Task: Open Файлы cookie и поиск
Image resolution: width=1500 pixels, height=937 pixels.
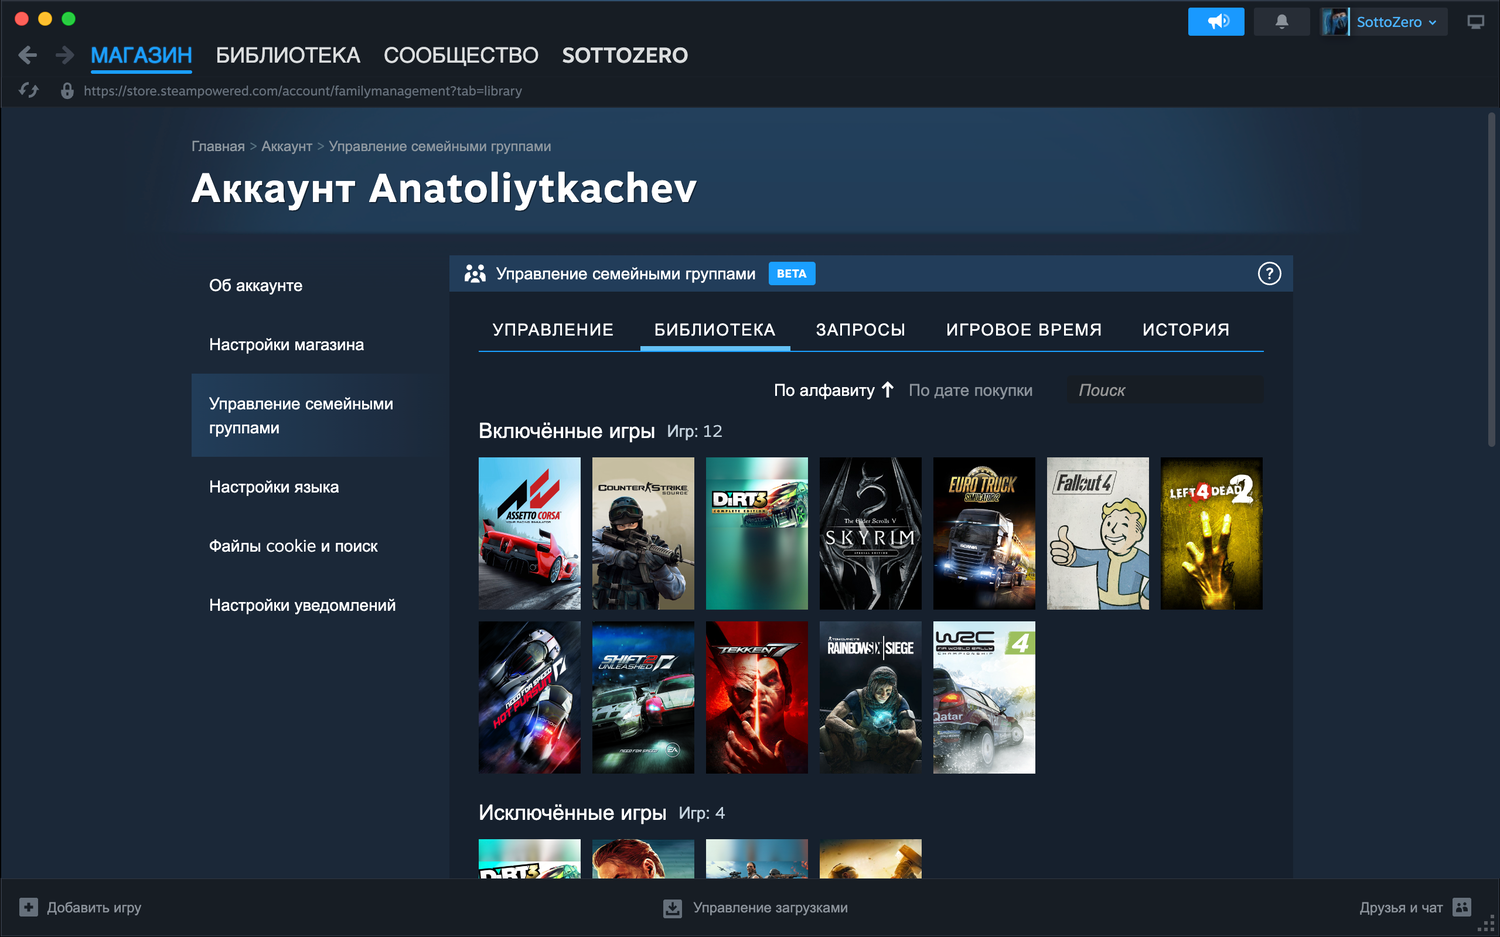Action: pos(293,546)
